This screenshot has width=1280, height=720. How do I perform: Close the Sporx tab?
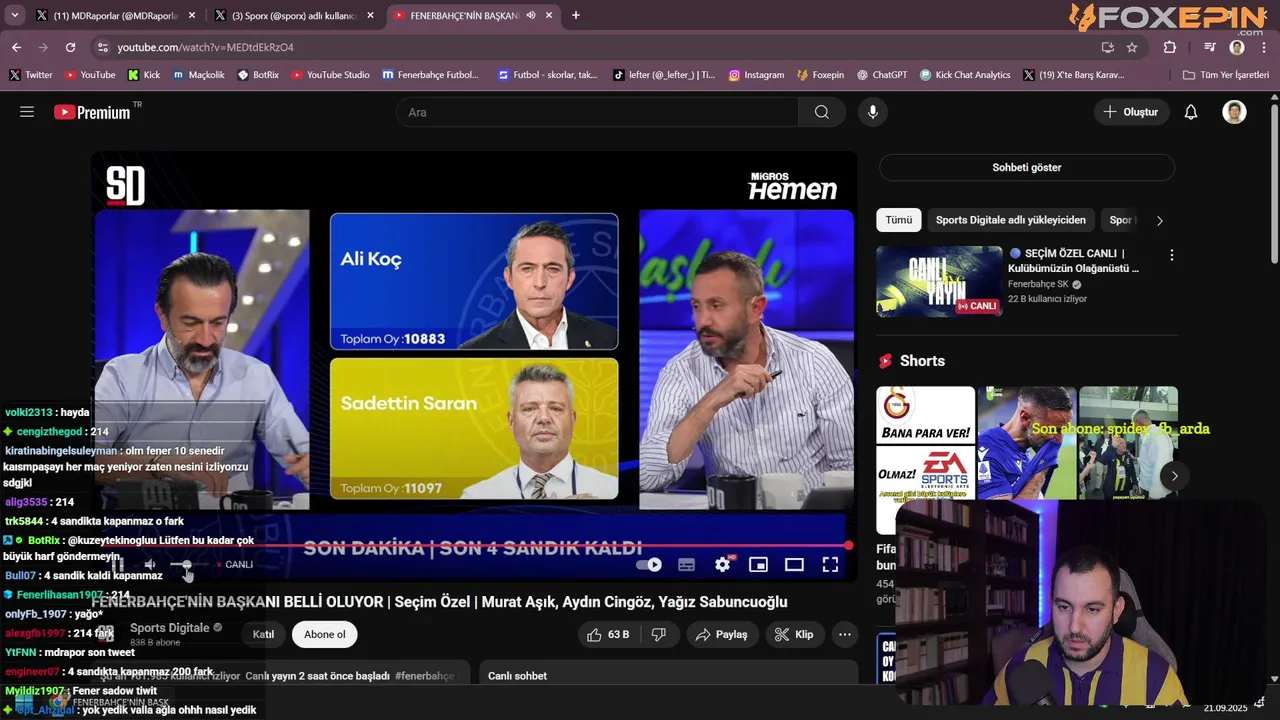click(371, 15)
